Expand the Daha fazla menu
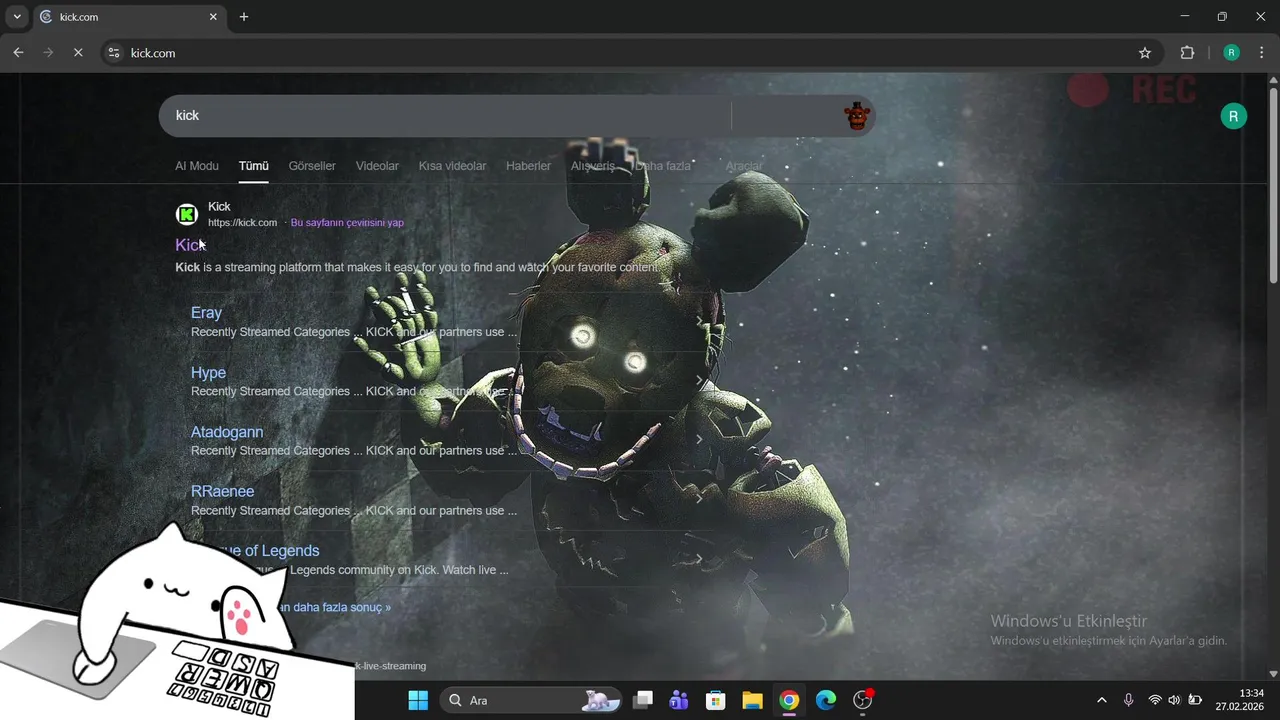 coord(663,166)
